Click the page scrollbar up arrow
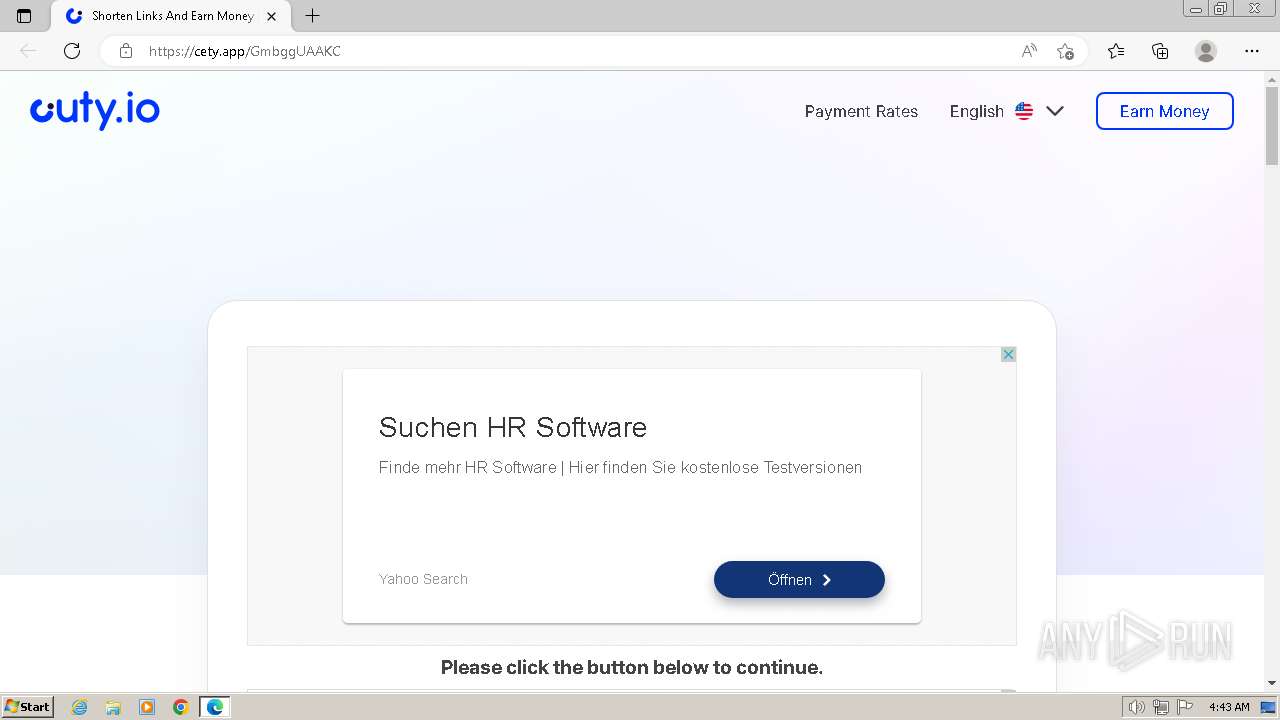The height and width of the screenshot is (720, 1280). 1272,79
